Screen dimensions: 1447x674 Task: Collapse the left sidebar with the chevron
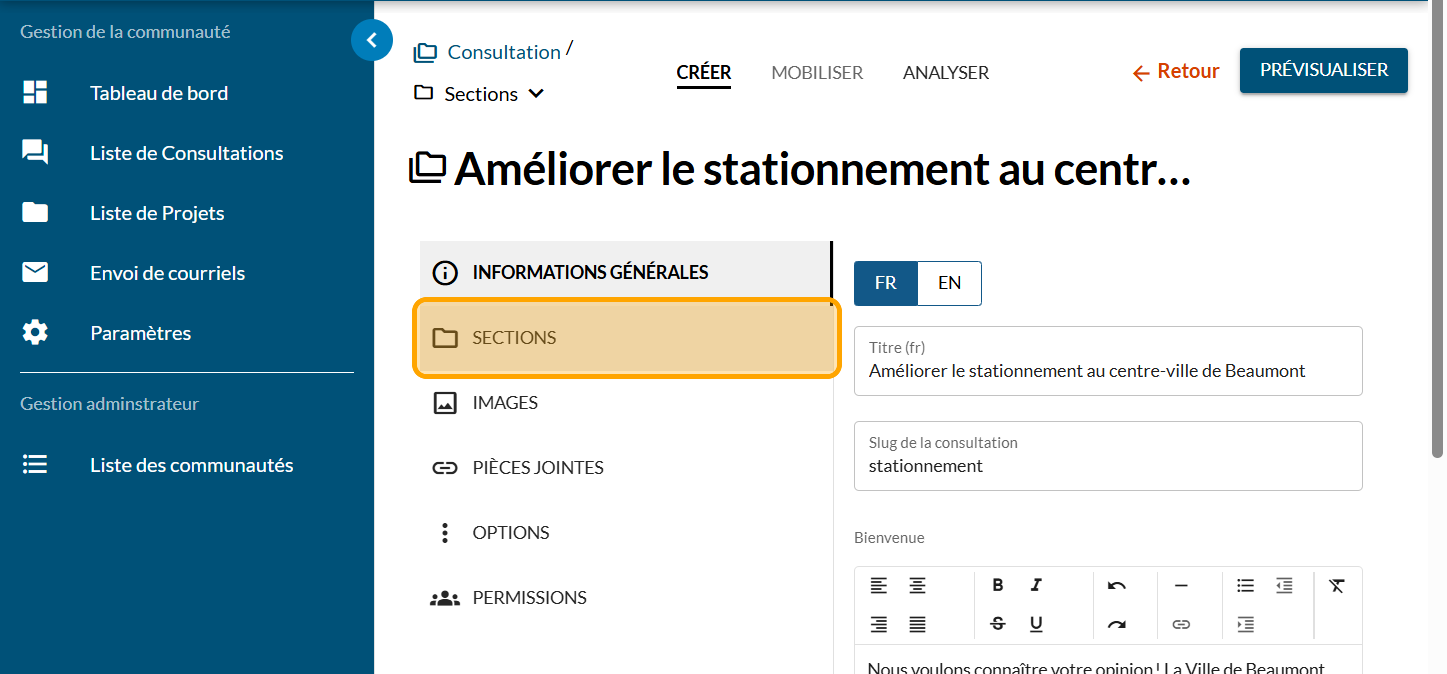(x=372, y=41)
